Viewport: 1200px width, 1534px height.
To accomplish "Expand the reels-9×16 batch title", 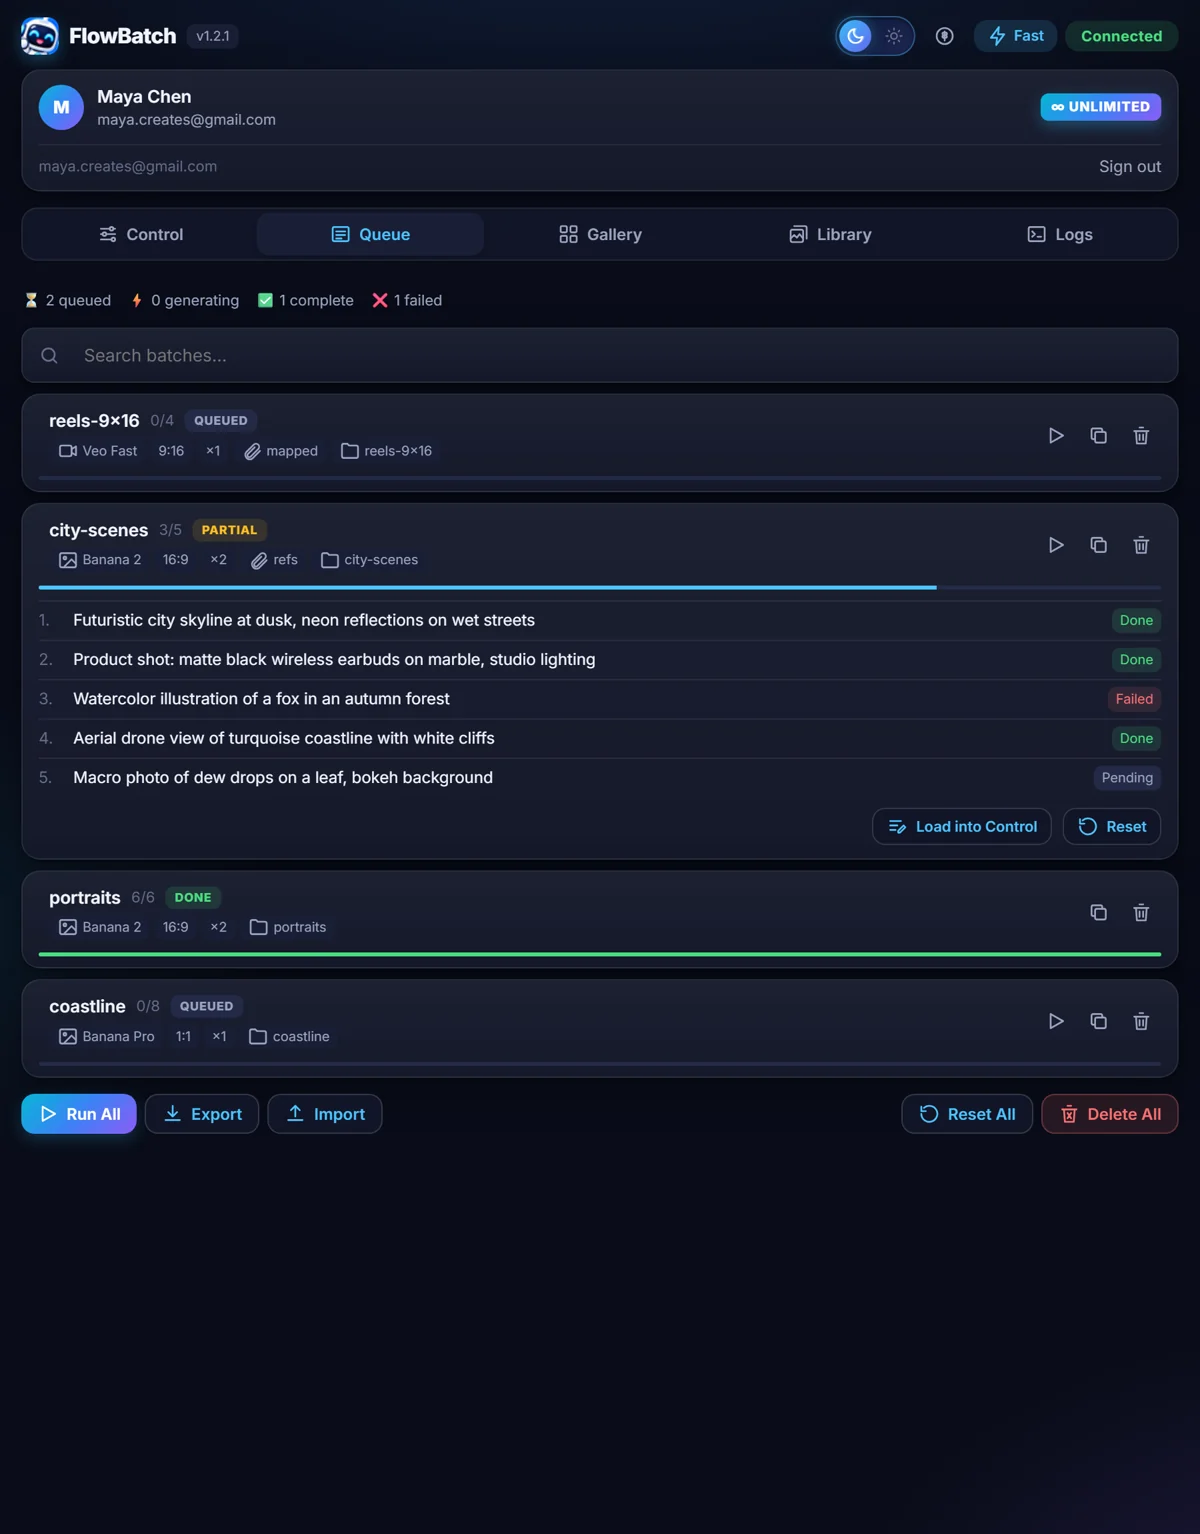I will [94, 421].
